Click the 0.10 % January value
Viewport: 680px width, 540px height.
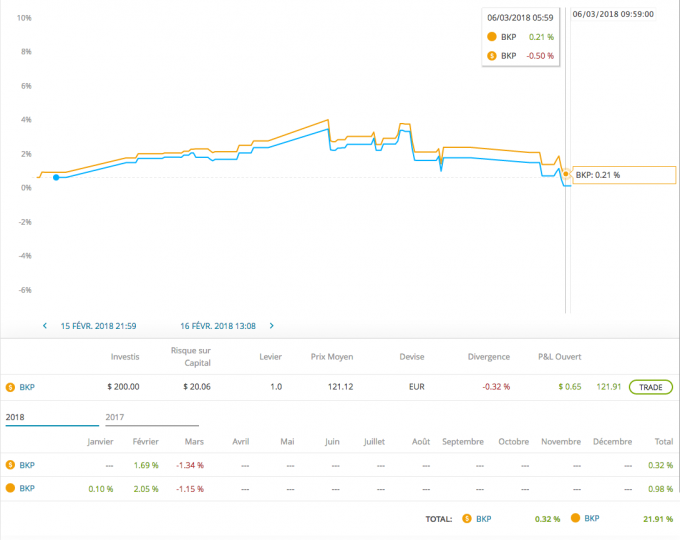coord(101,489)
